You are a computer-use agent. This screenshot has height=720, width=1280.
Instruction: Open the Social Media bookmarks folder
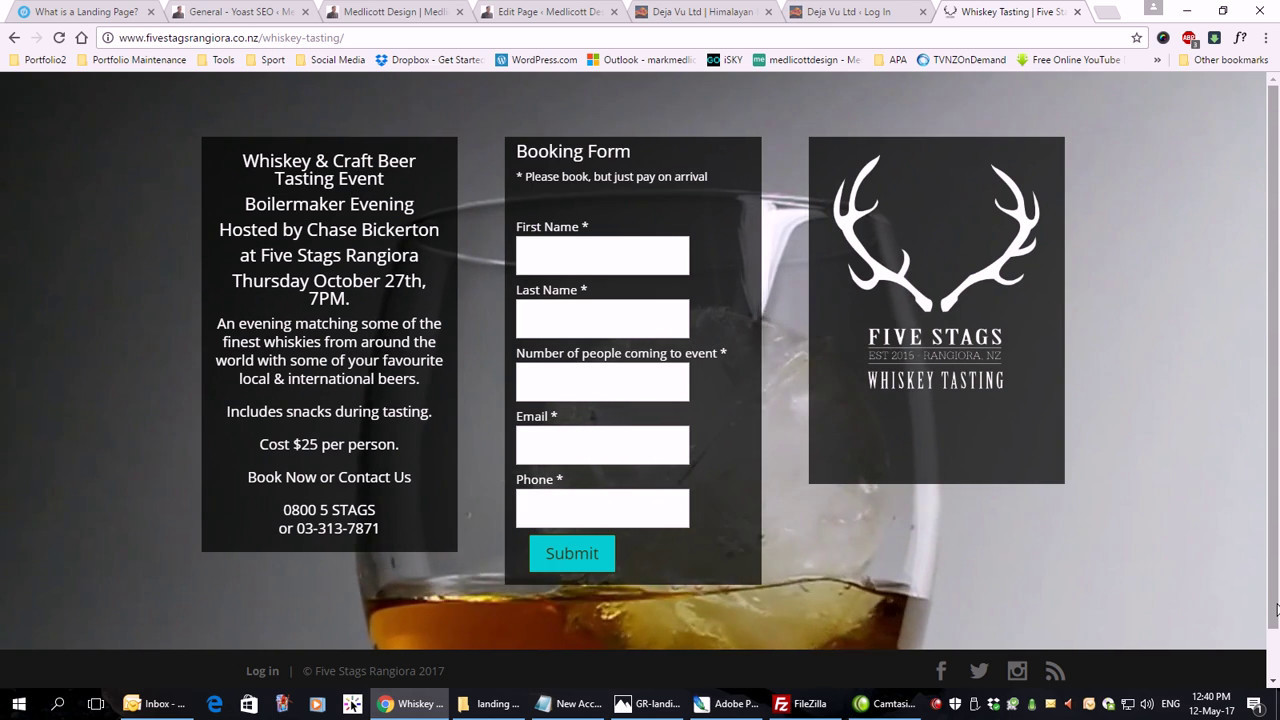329,60
